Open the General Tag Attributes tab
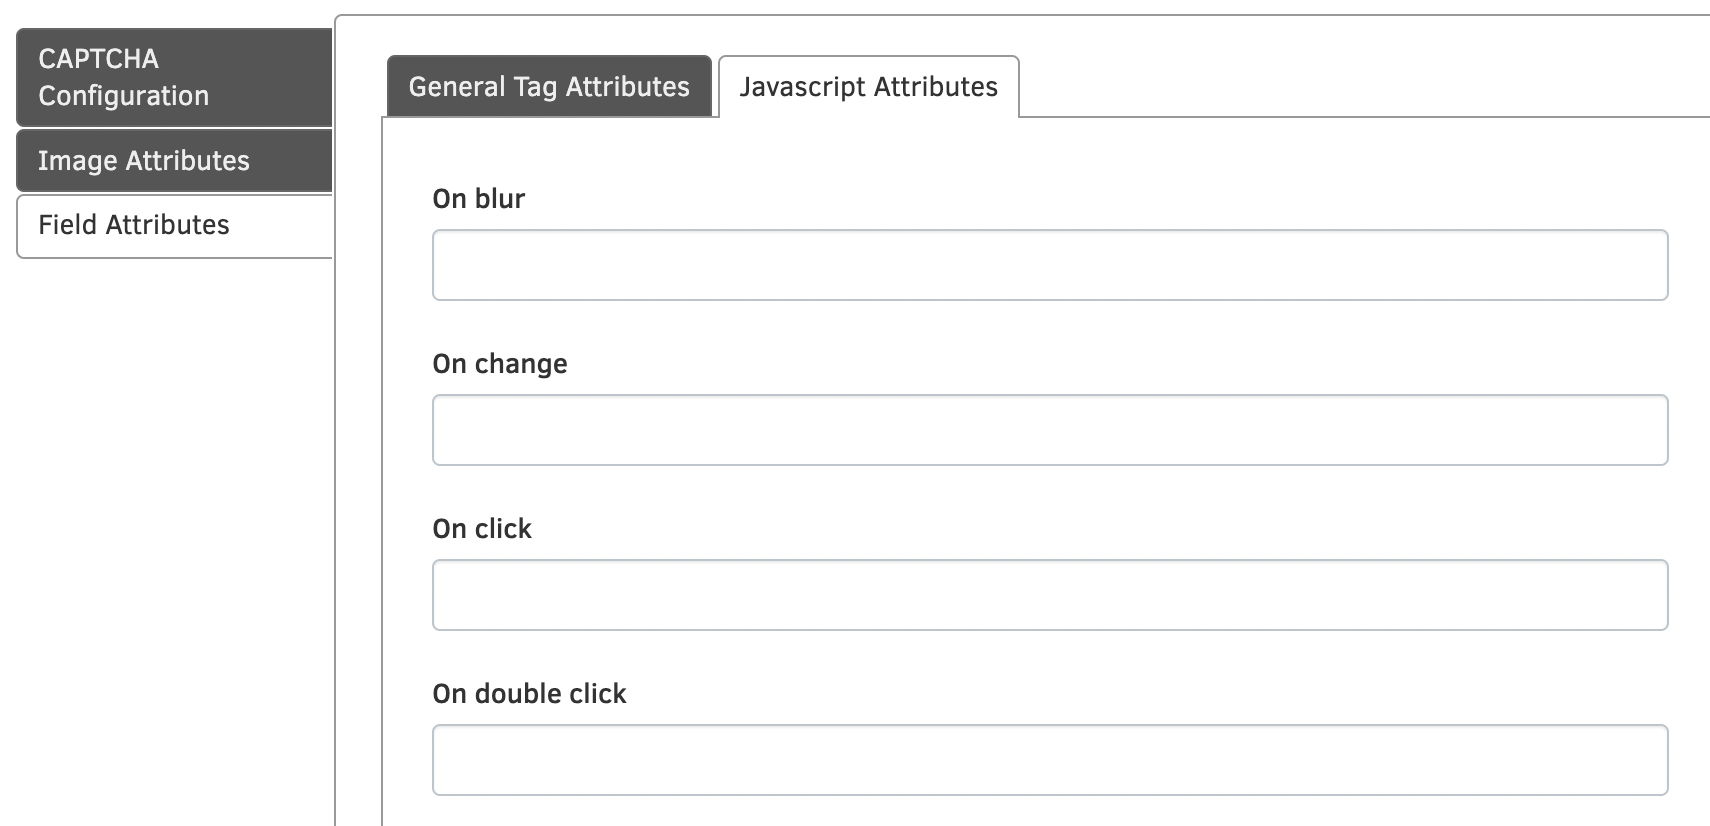Viewport: 1710px width, 826px height. coord(549,87)
